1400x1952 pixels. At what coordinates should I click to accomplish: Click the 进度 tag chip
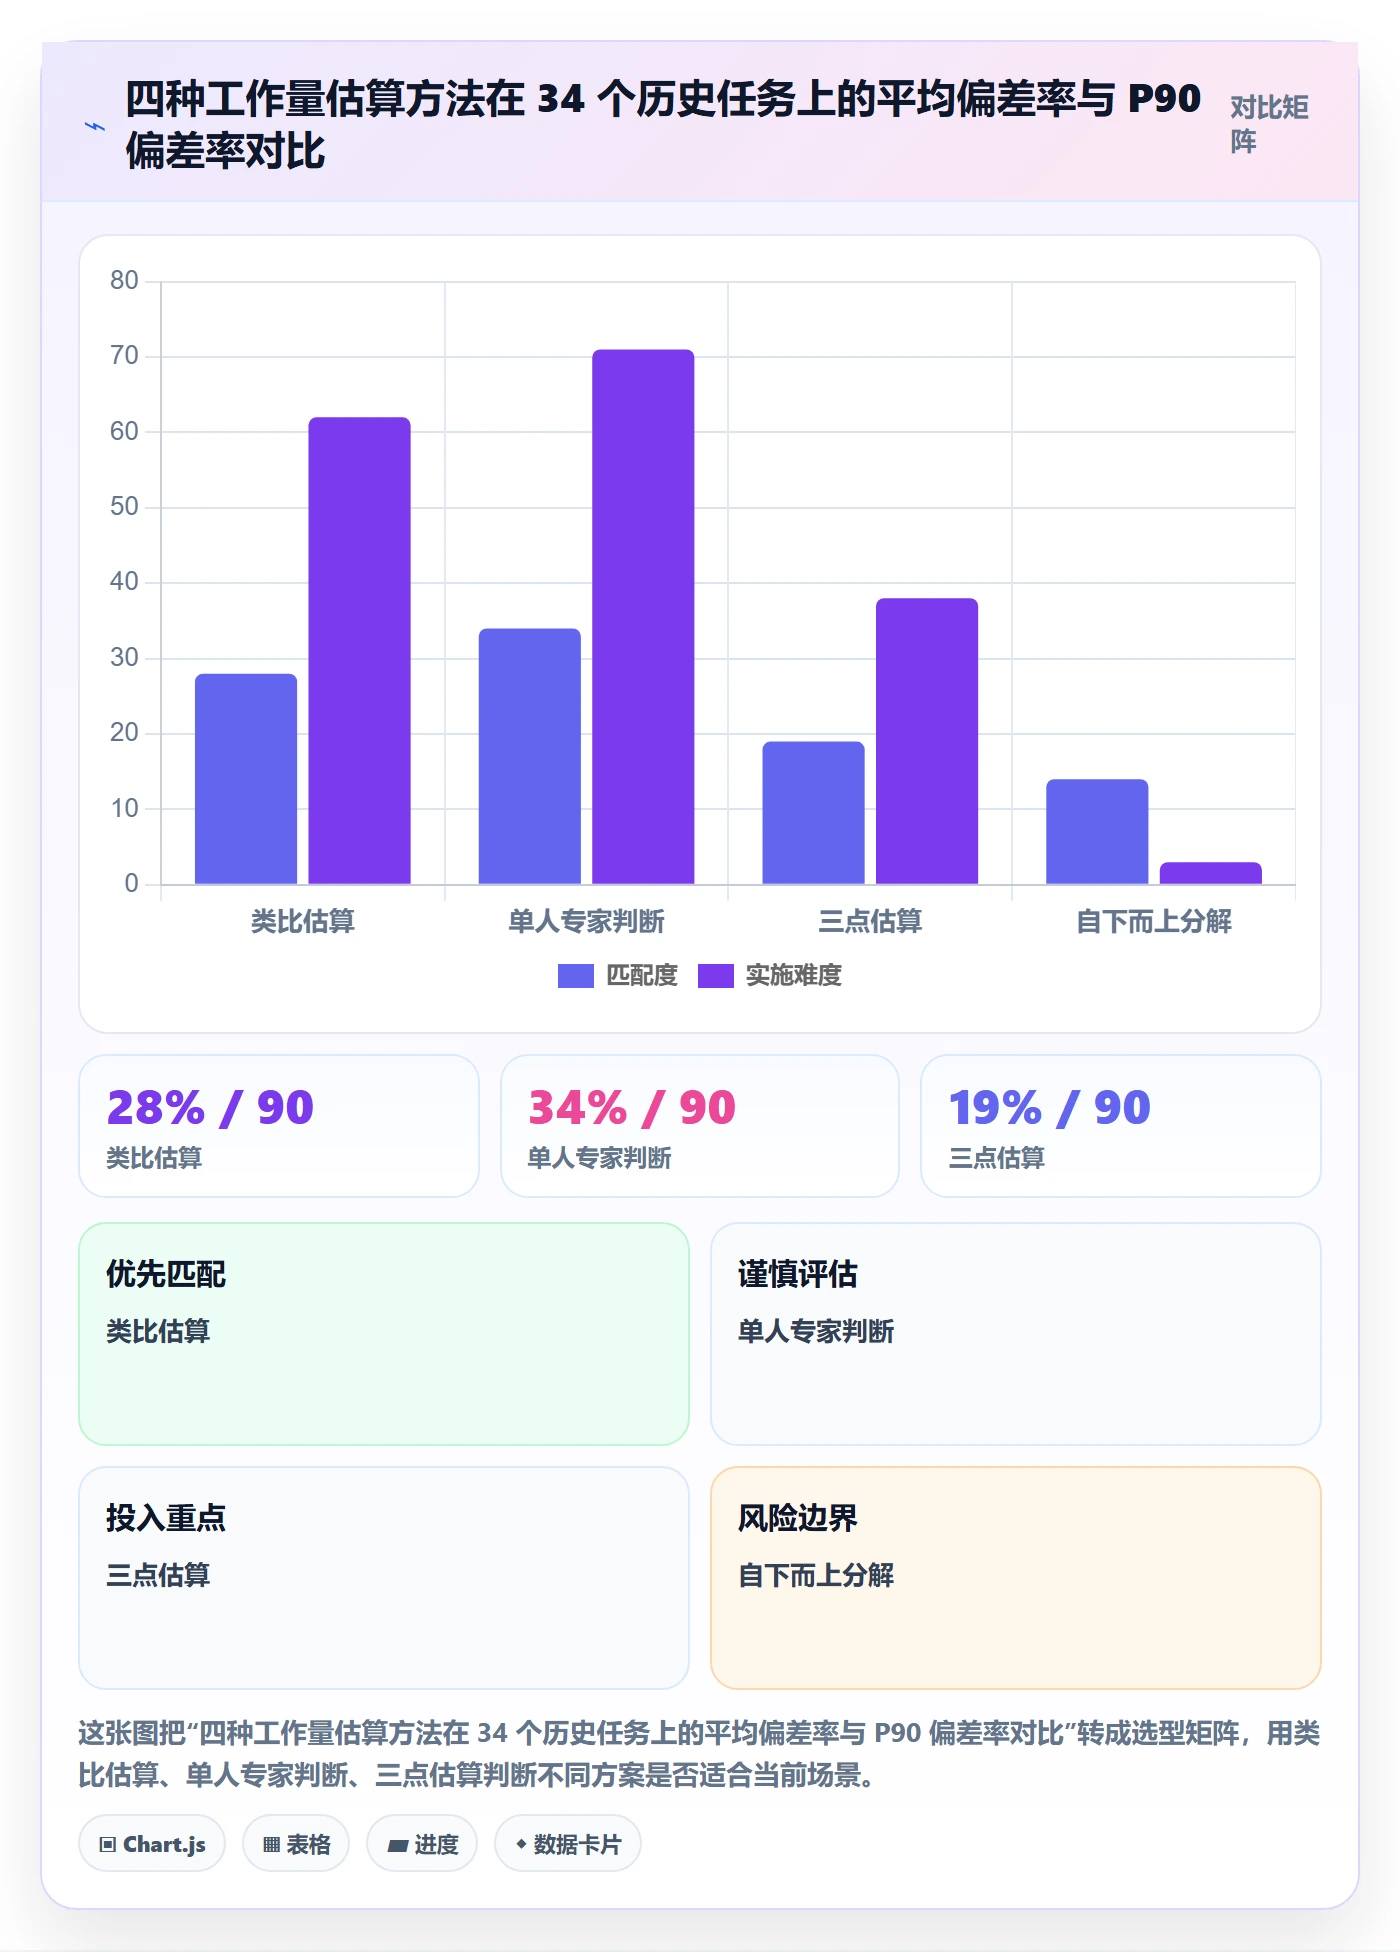point(422,1843)
